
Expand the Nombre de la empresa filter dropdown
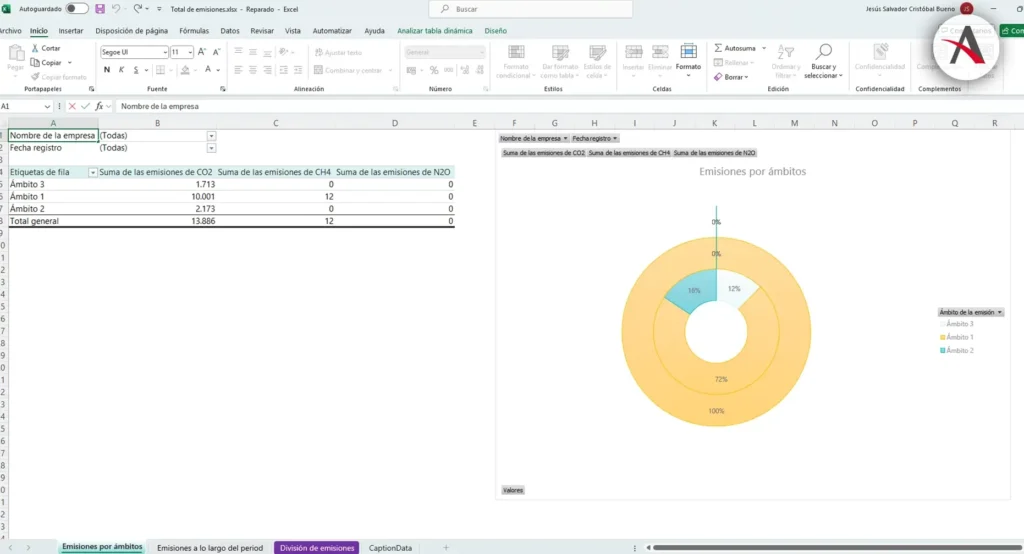coord(211,135)
